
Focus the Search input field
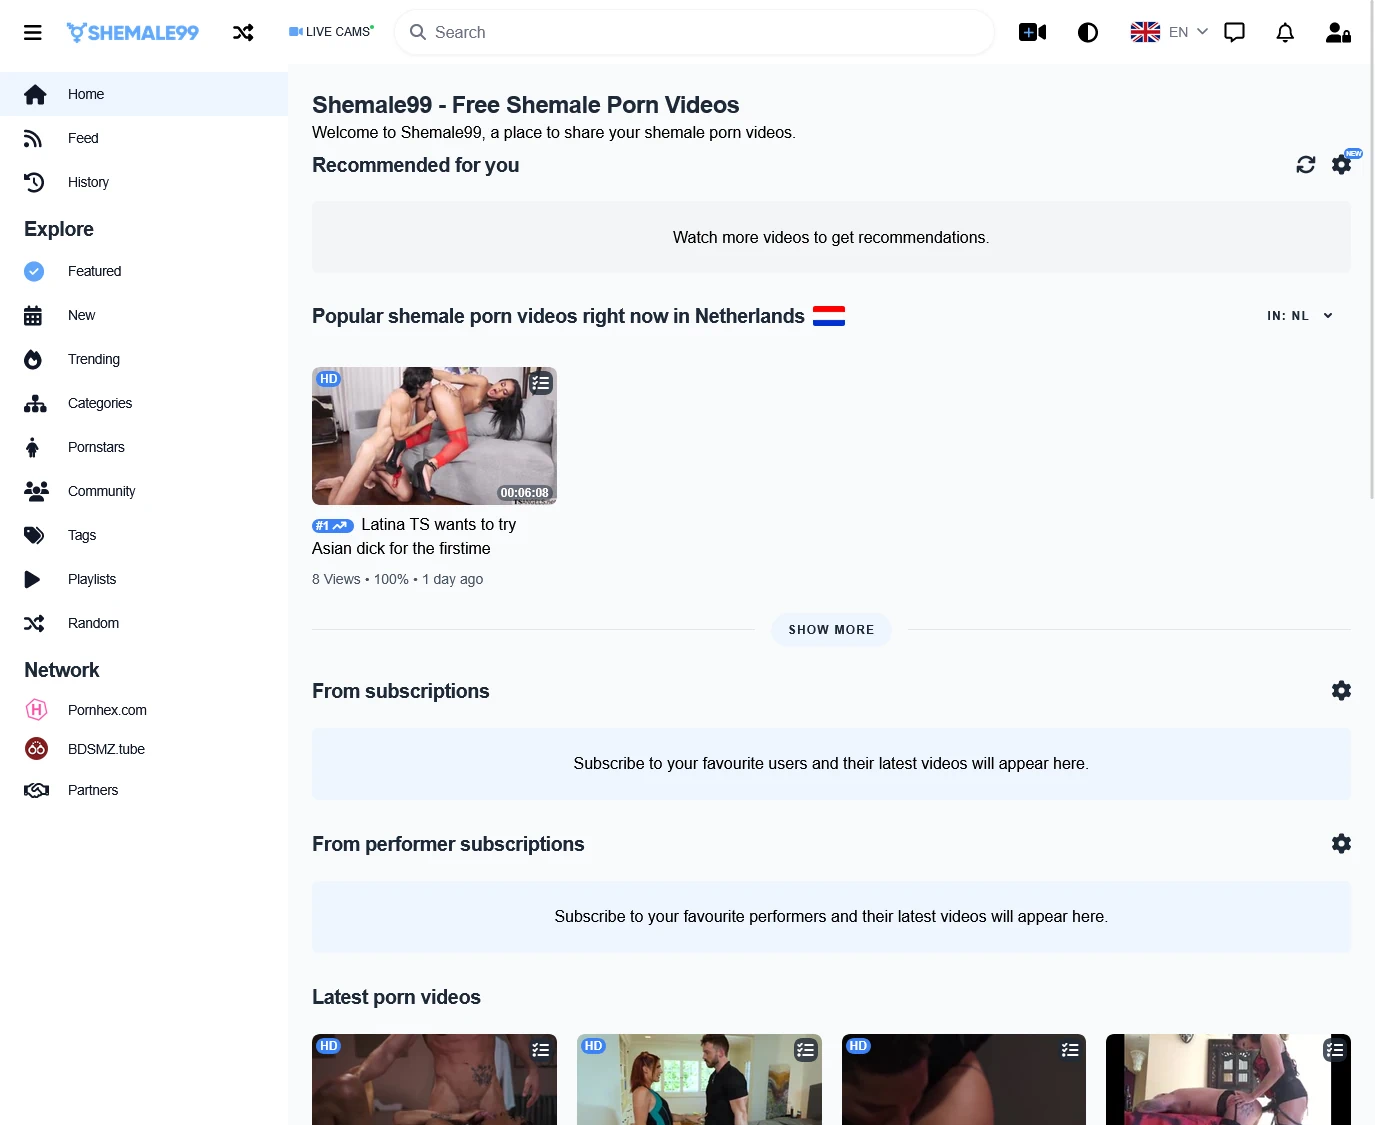click(x=695, y=32)
